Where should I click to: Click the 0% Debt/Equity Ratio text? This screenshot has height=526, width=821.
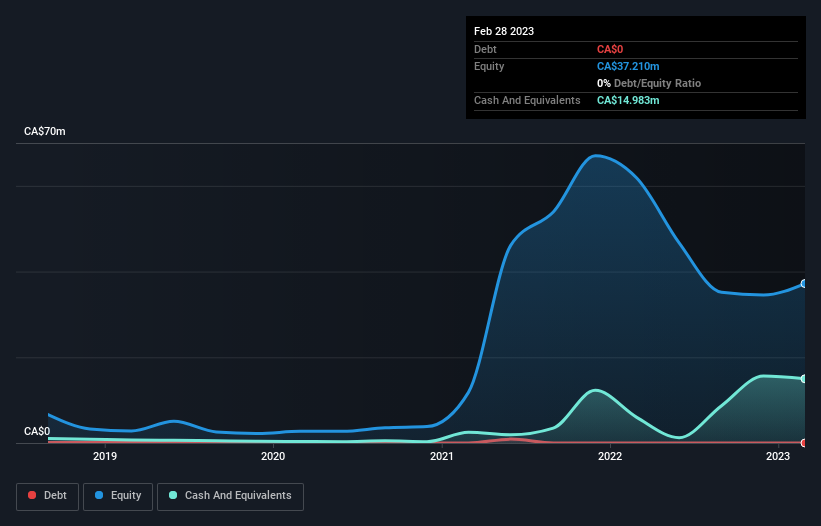(649, 83)
